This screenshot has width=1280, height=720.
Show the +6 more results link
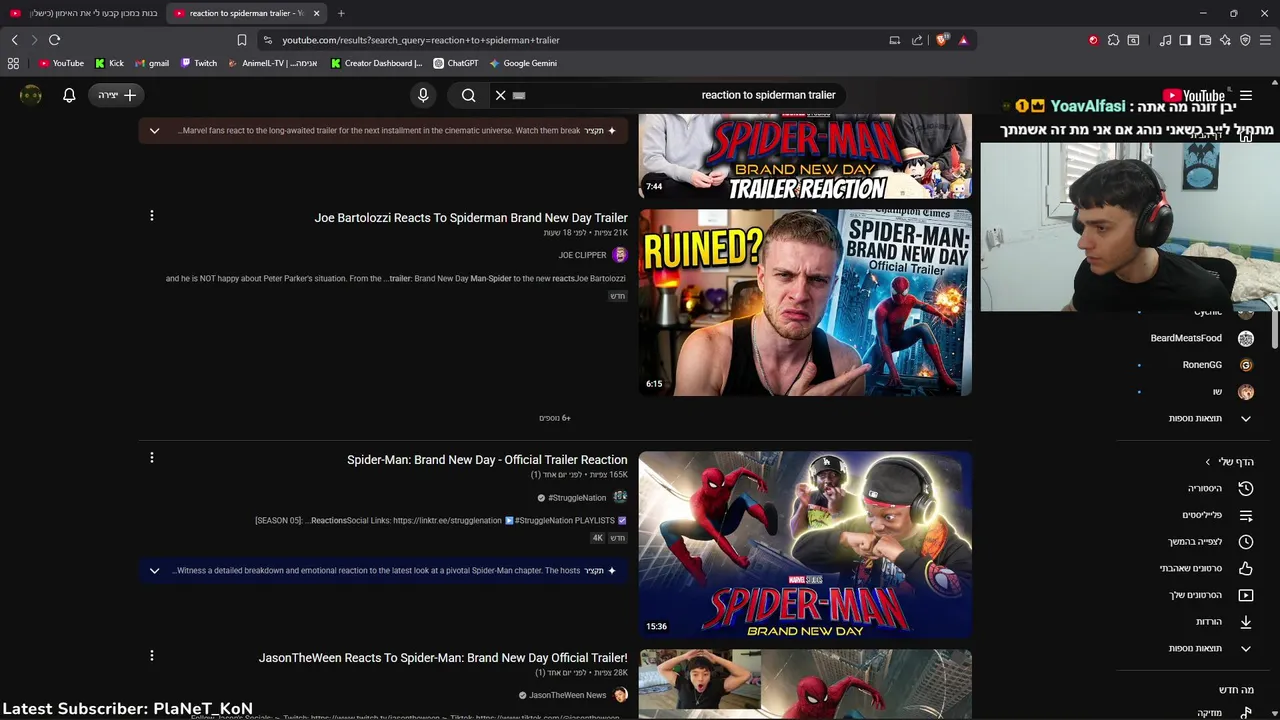[554, 418]
